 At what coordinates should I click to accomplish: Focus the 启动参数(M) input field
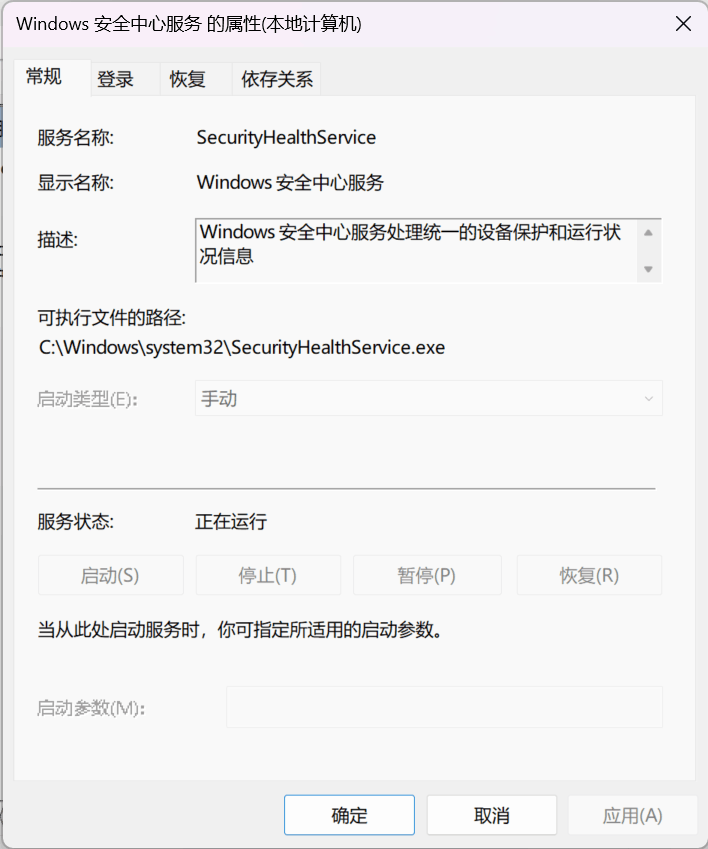444,707
